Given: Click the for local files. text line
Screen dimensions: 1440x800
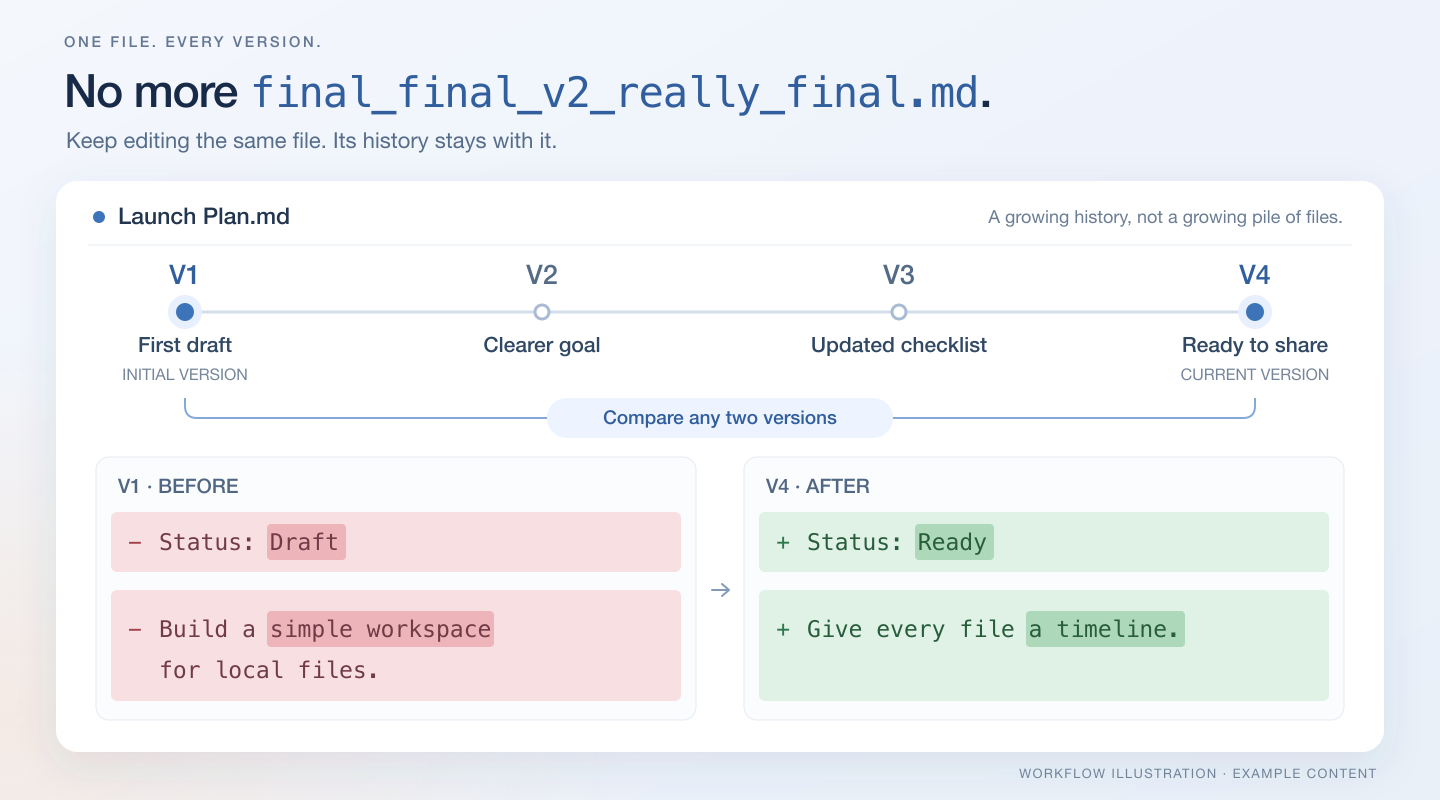Looking at the screenshot, I should pos(269,670).
